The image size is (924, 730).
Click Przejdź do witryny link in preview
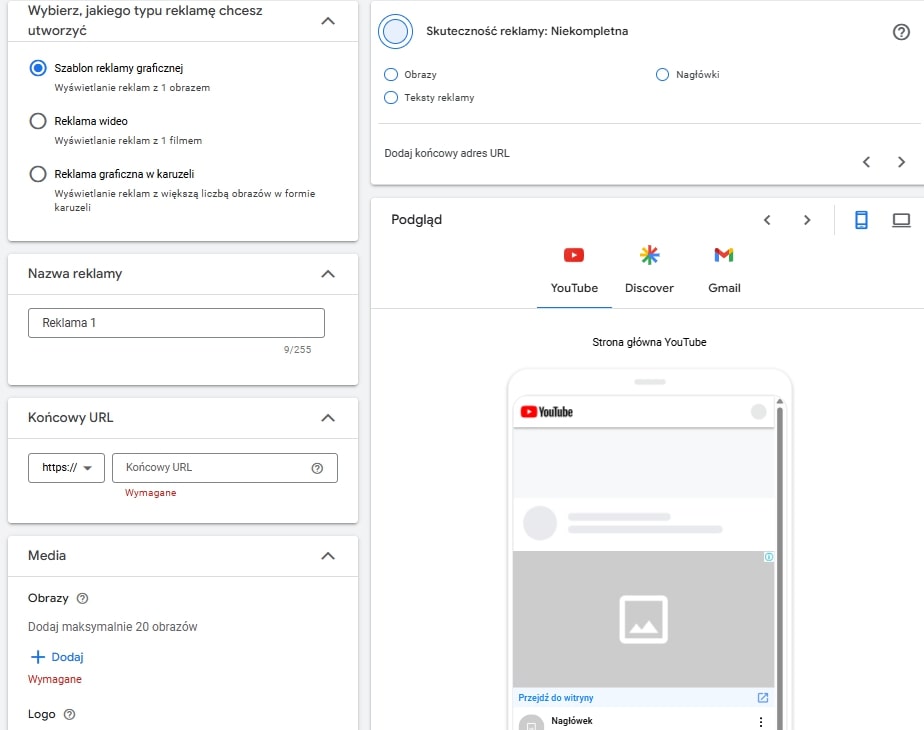coord(555,697)
